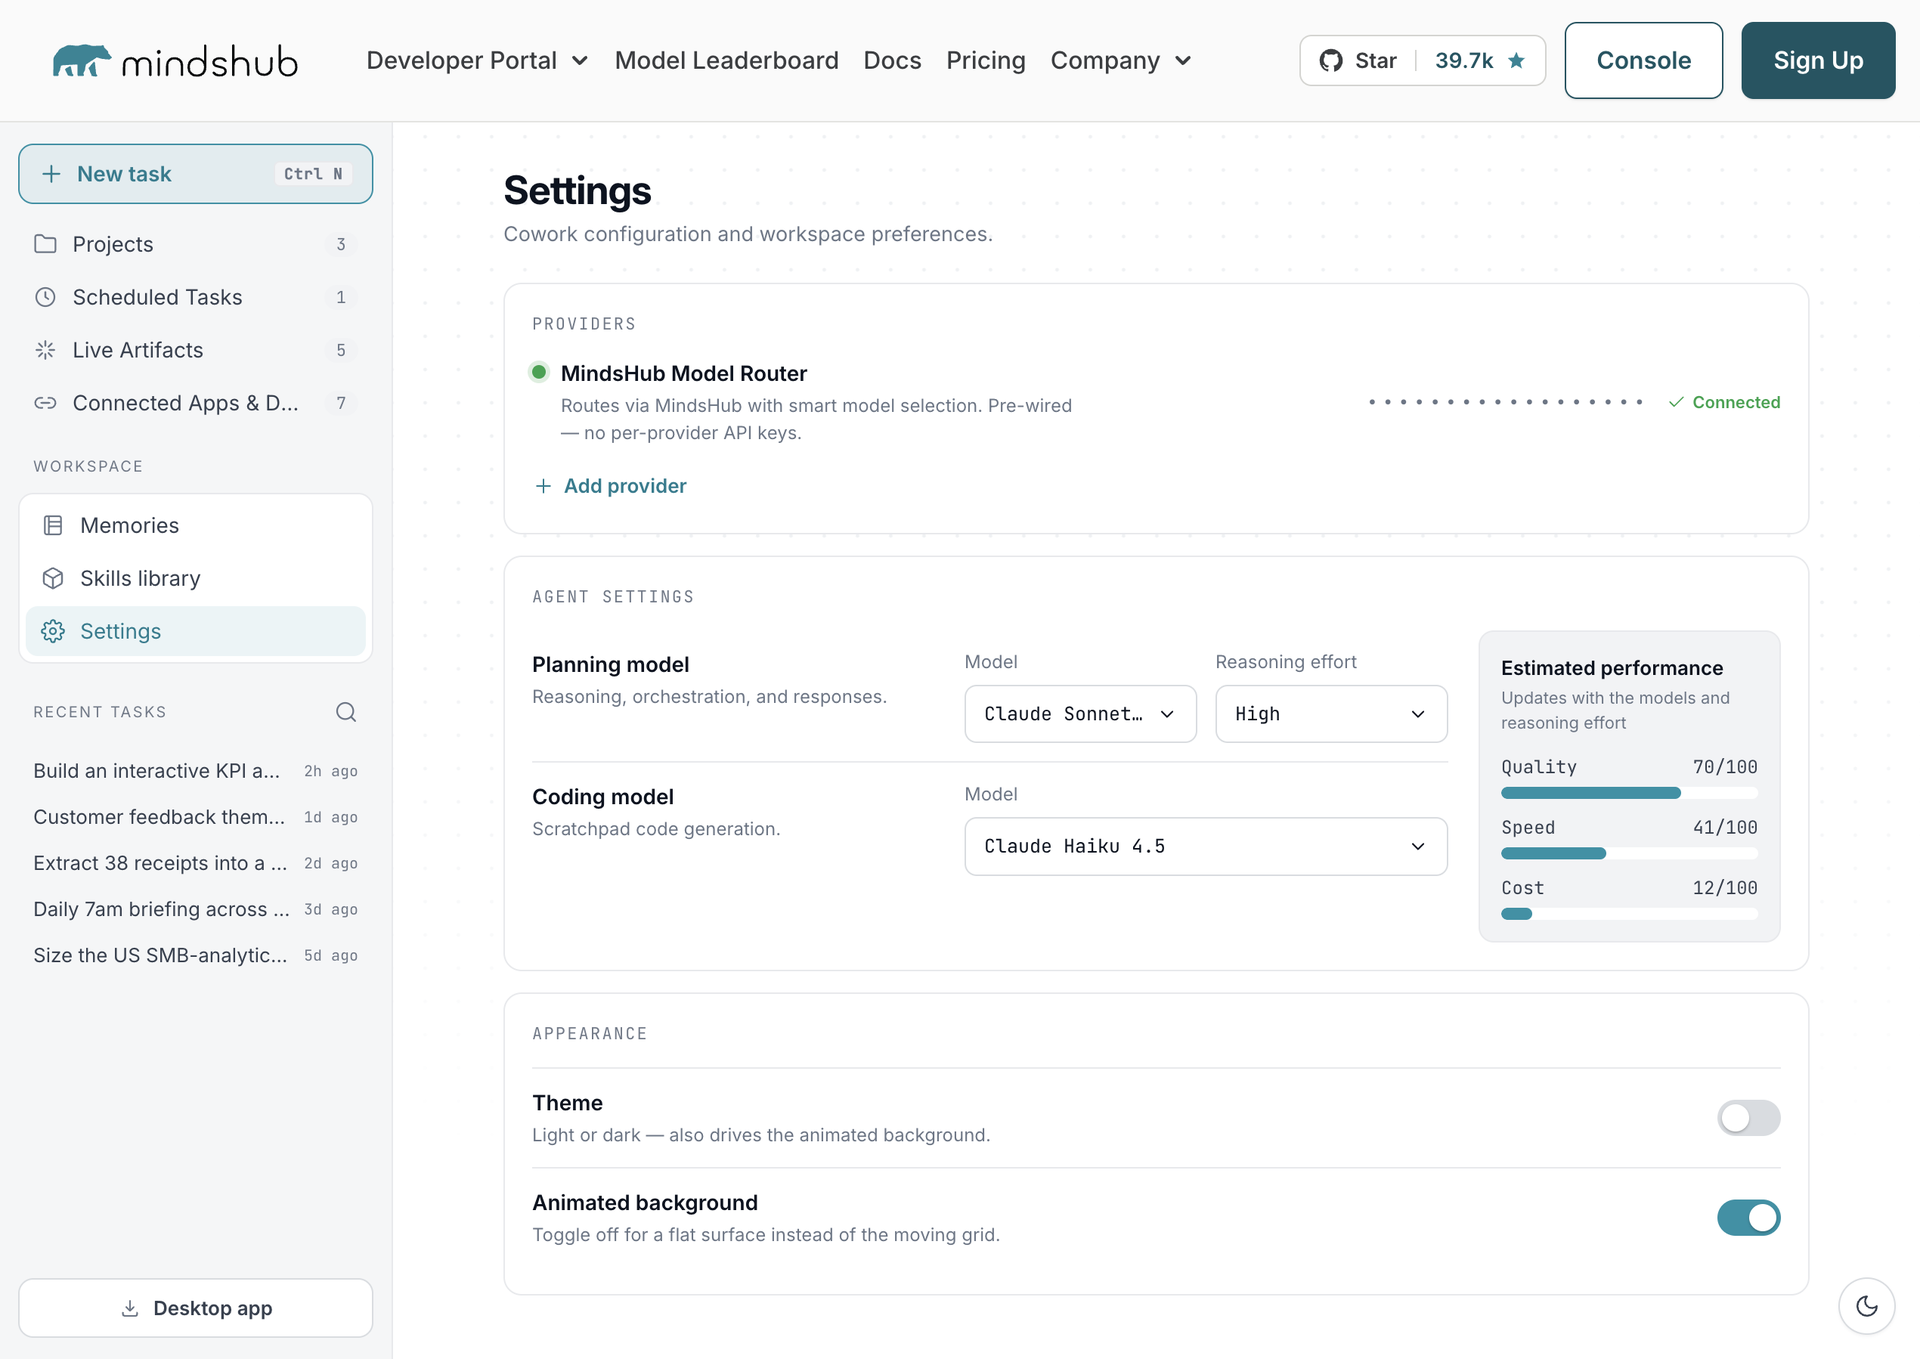Open the Coding model dropdown
The height and width of the screenshot is (1359, 1920).
[x=1206, y=846]
